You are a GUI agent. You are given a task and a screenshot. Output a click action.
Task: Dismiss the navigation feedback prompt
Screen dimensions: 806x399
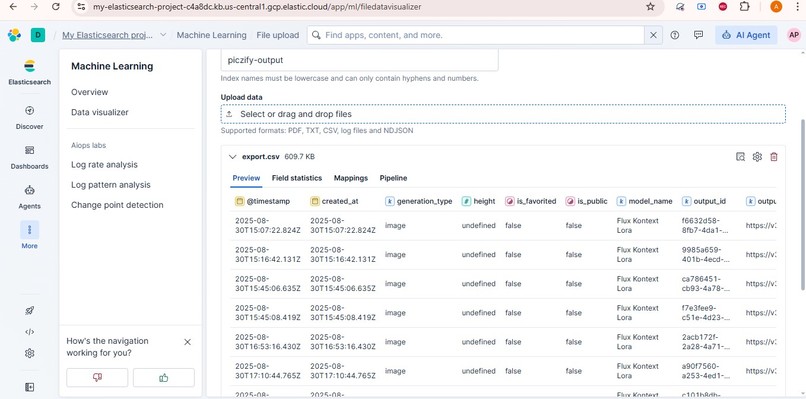point(188,342)
